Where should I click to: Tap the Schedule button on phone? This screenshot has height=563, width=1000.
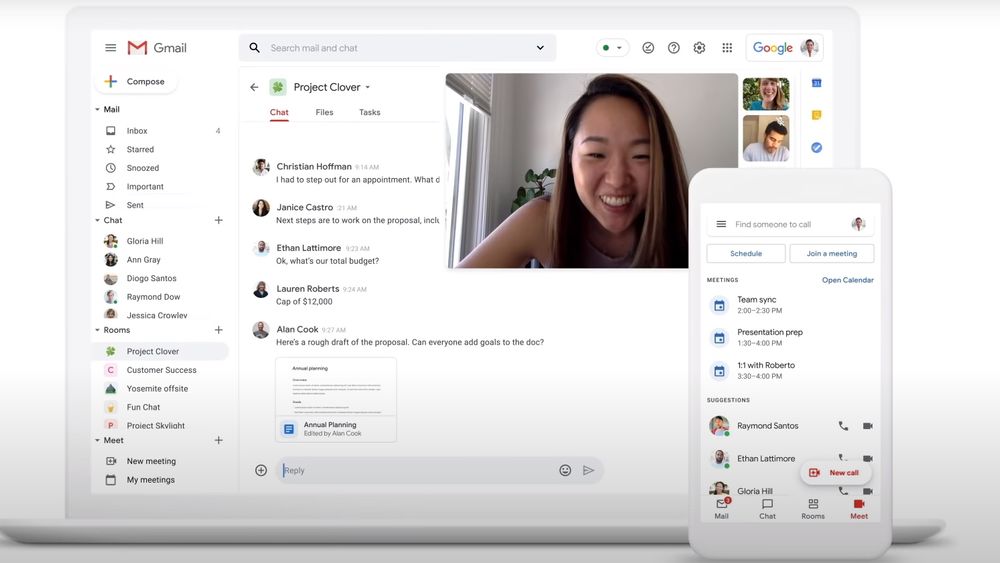(x=746, y=254)
